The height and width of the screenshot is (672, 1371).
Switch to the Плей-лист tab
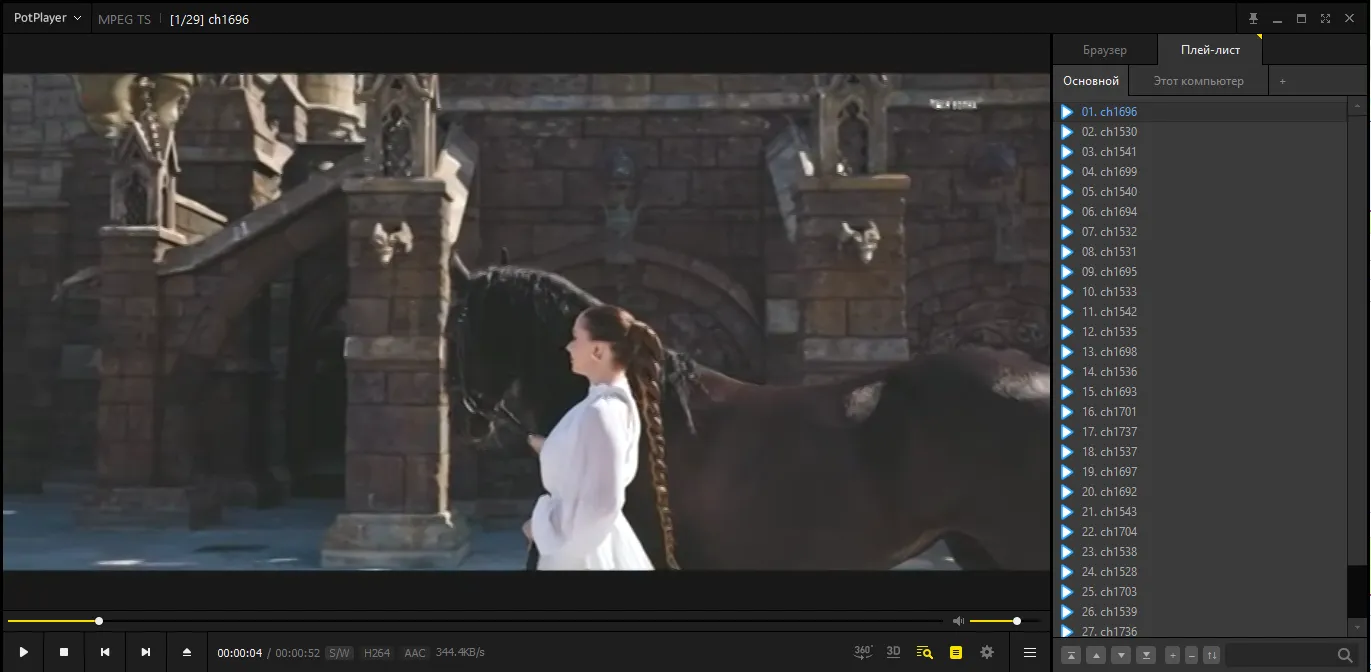1210,50
